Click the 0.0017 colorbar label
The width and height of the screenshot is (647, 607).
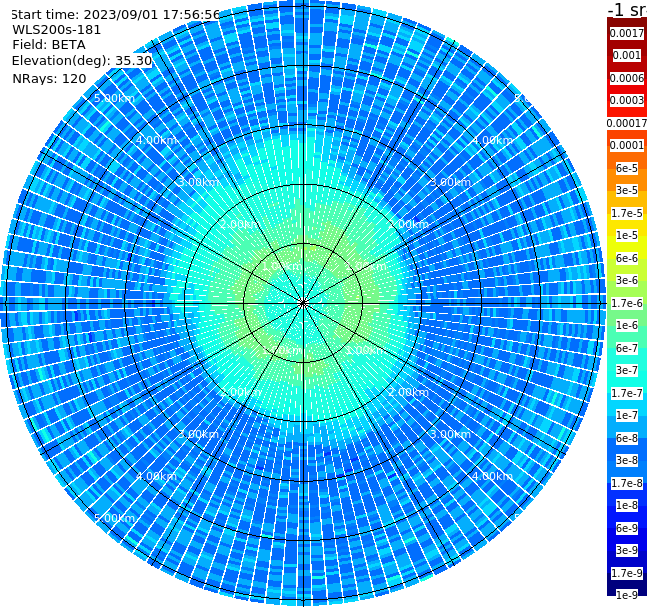tap(627, 33)
